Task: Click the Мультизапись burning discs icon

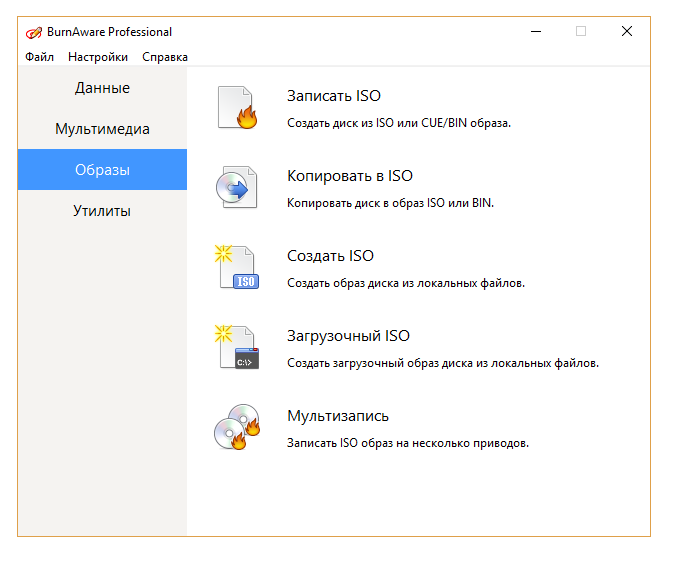Action: (237, 427)
